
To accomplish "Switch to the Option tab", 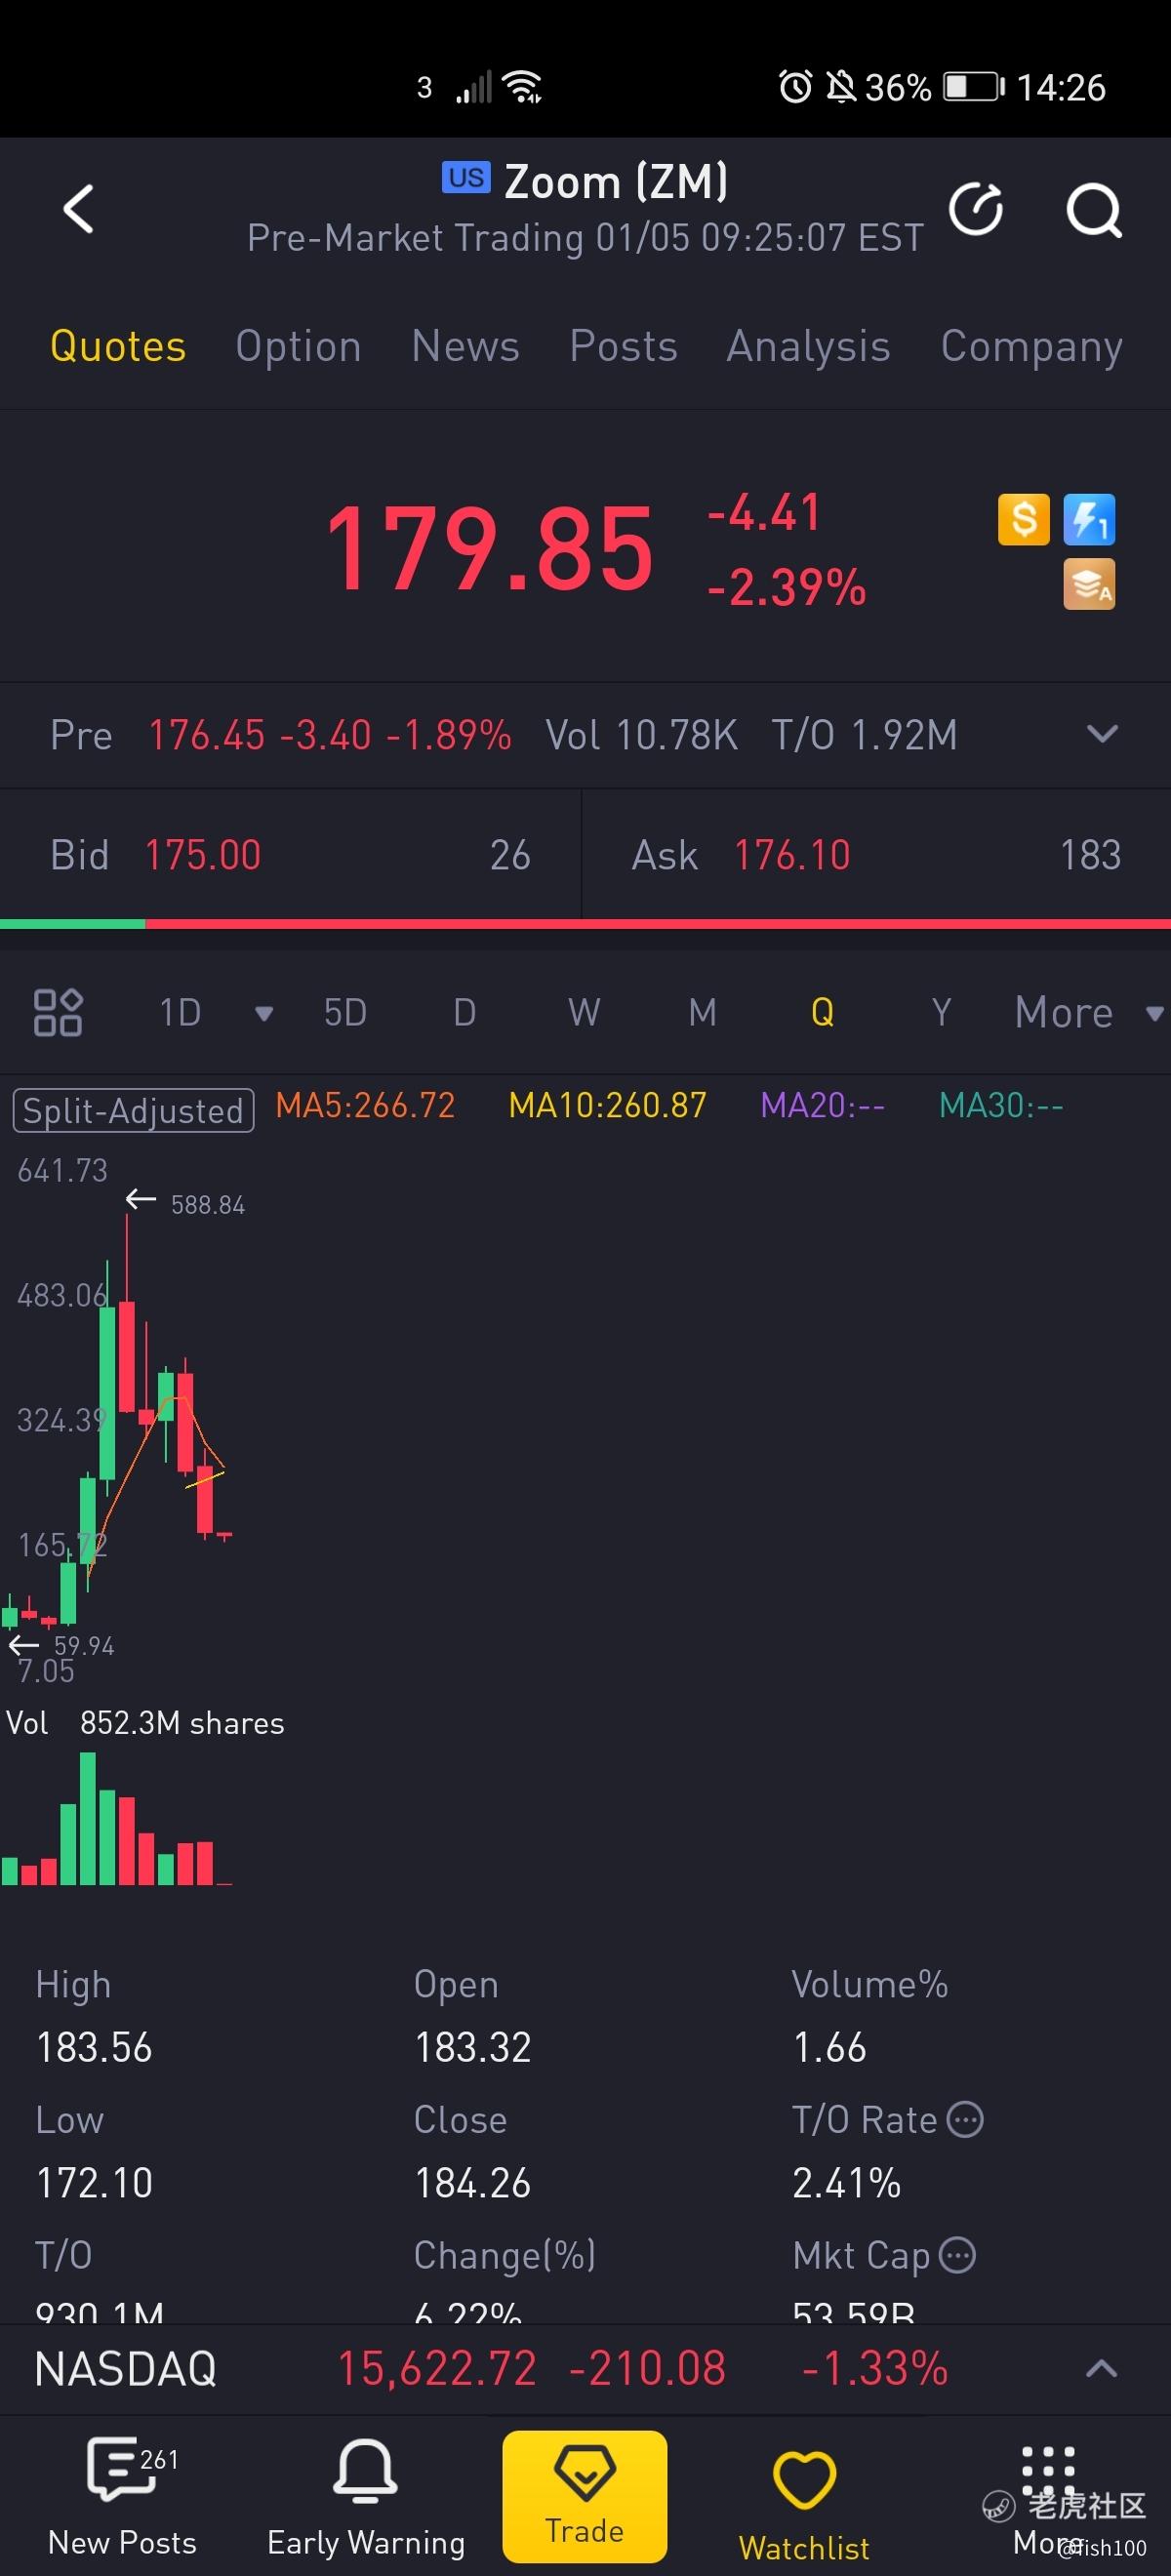I will [298, 346].
